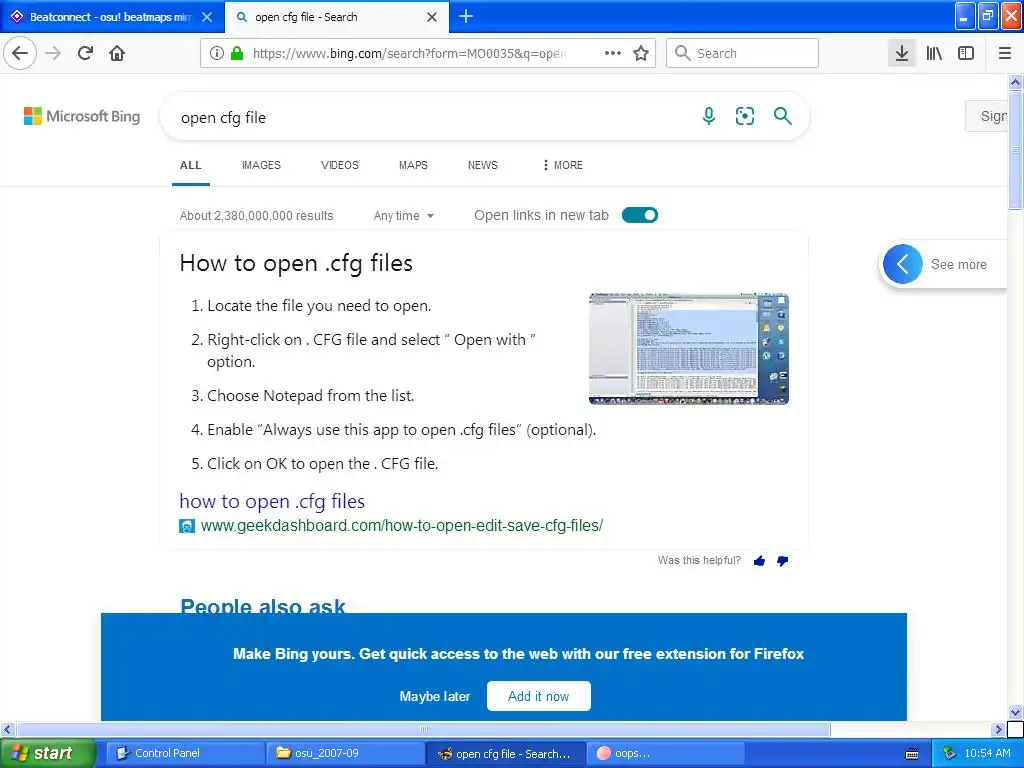Image resolution: width=1024 pixels, height=768 pixels.
Task: Click the About 2,380,000,000 results text
Action: [x=257, y=216]
